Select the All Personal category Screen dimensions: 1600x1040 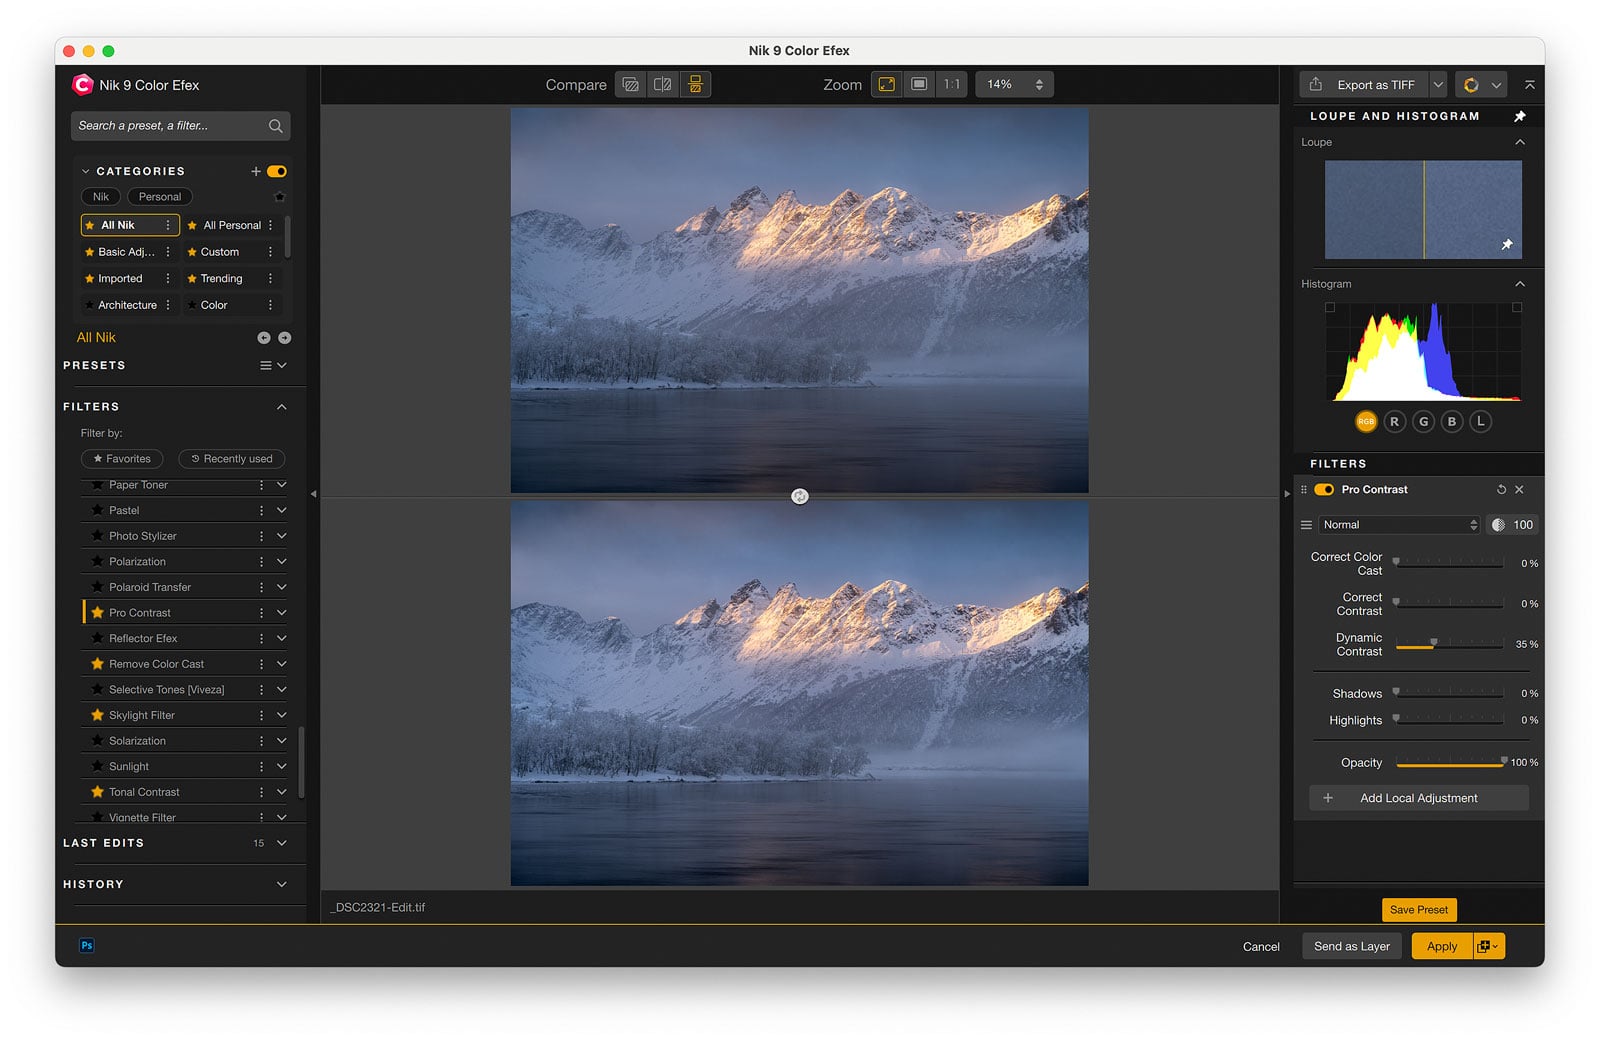(x=232, y=226)
